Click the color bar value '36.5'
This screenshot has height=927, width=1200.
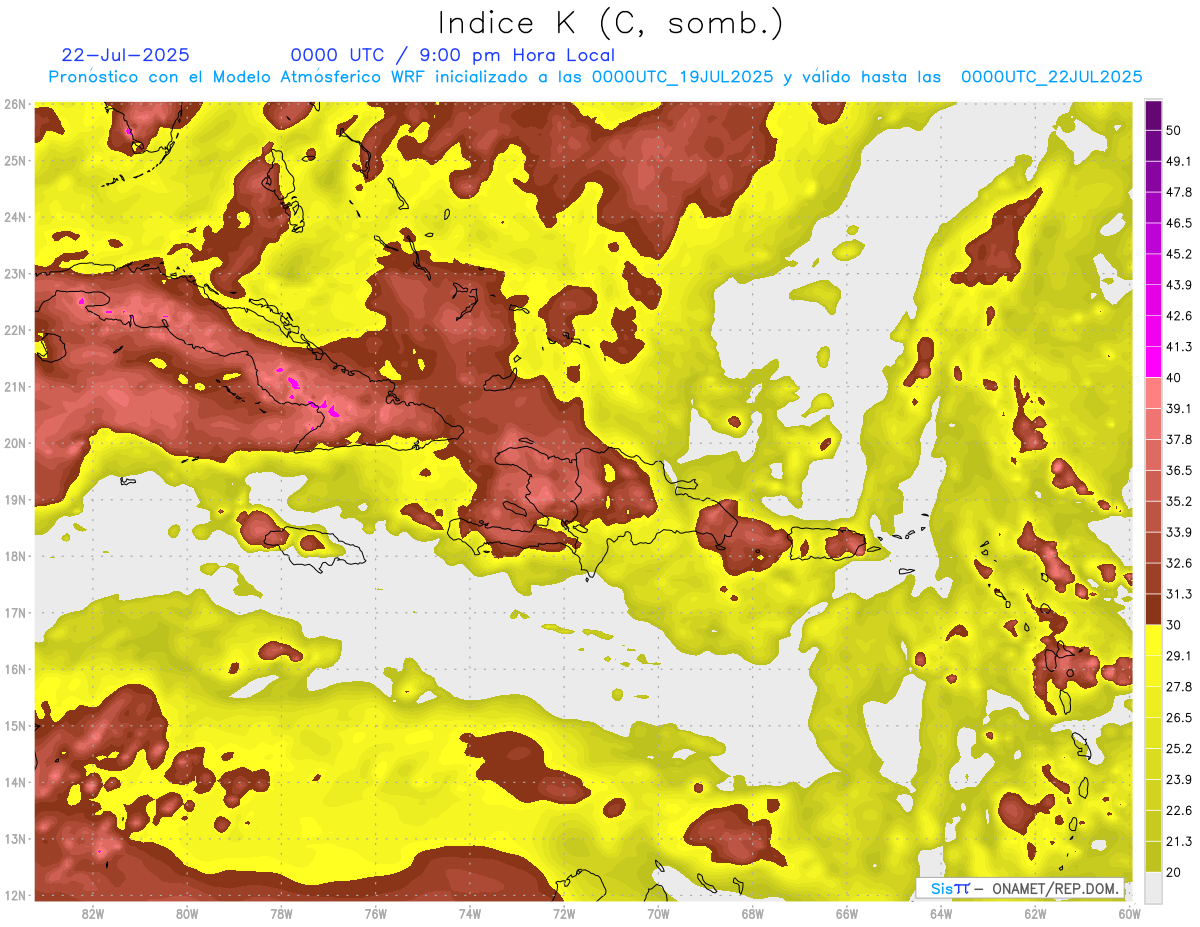[x=1179, y=471]
